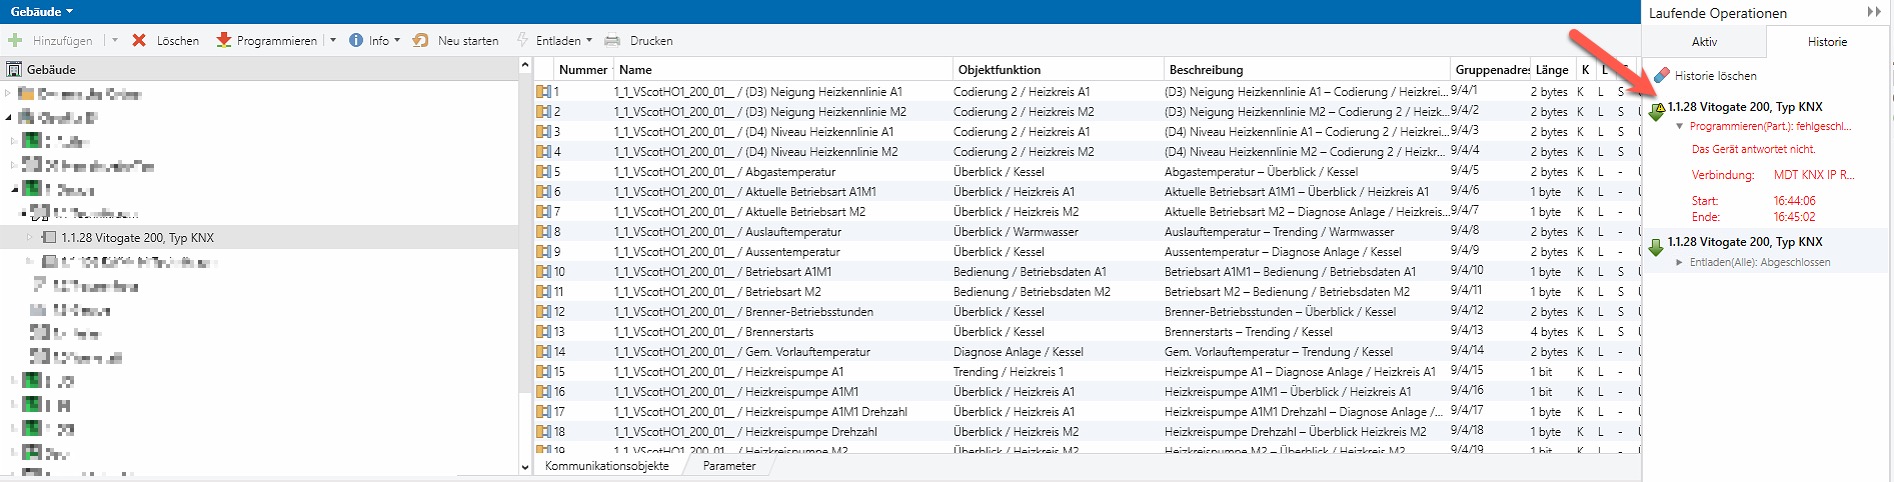The height and width of the screenshot is (482, 1894).
Task: Expand the Entladen(Alle) Abgeschlossen entry
Action: pyautogui.click(x=1679, y=262)
